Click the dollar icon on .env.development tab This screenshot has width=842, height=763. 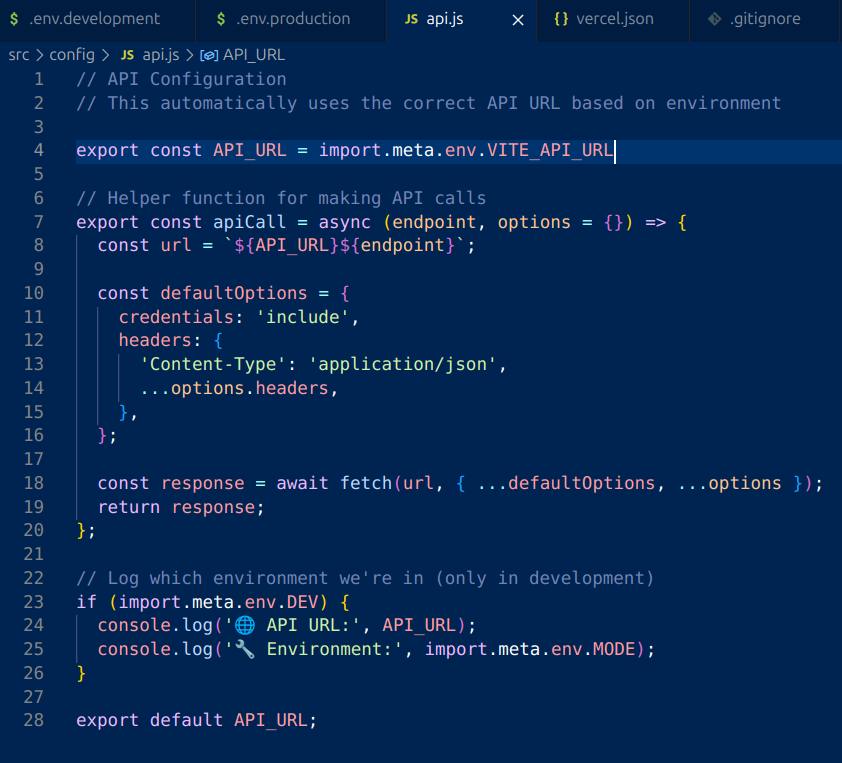pyautogui.click(x=14, y=19)
